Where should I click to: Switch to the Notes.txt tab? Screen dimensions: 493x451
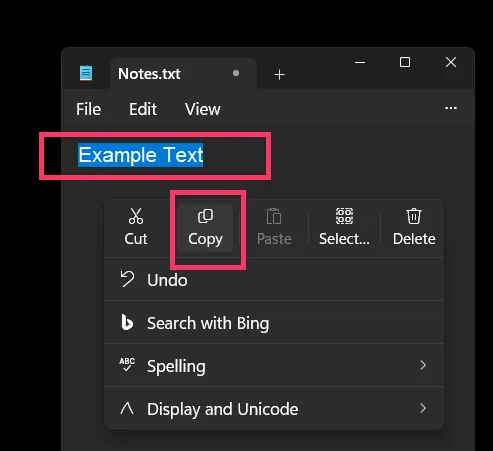(183, 74)
